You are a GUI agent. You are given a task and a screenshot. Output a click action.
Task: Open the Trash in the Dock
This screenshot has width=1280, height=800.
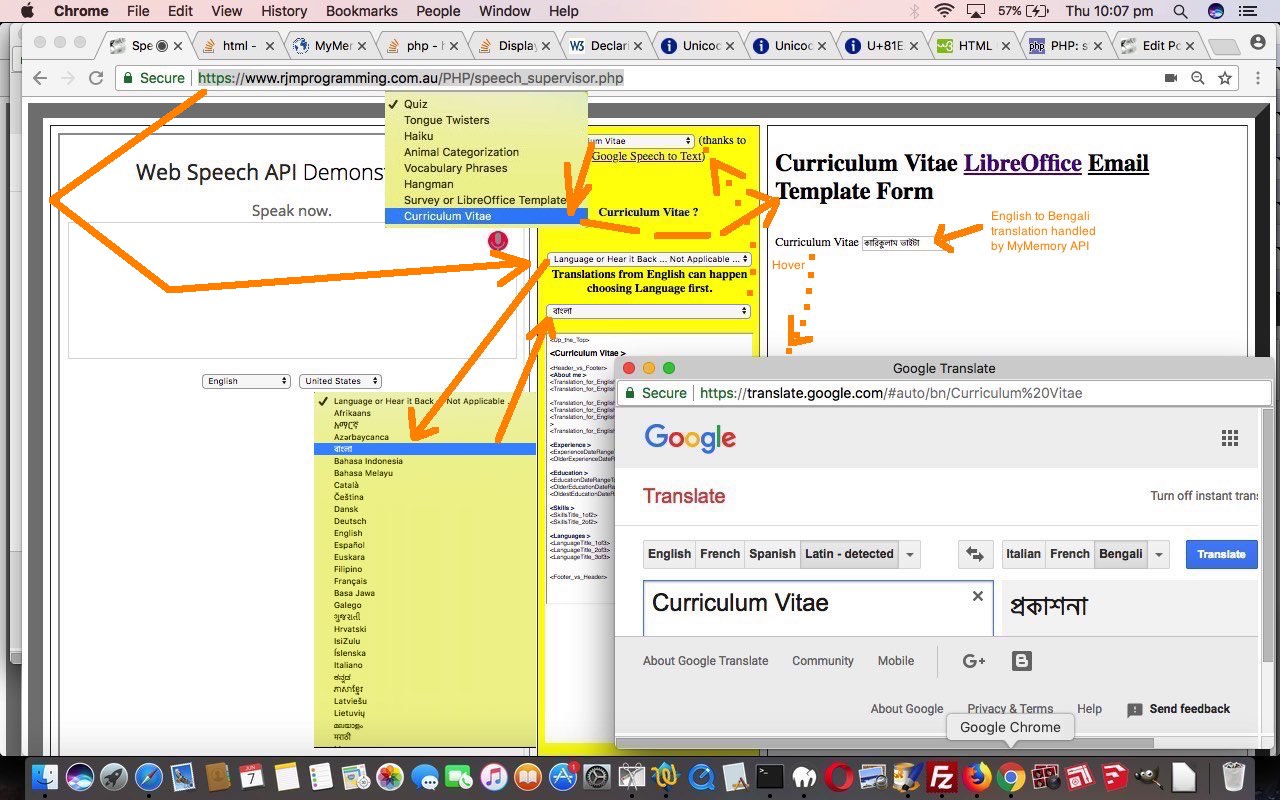tap(1234, 777)
